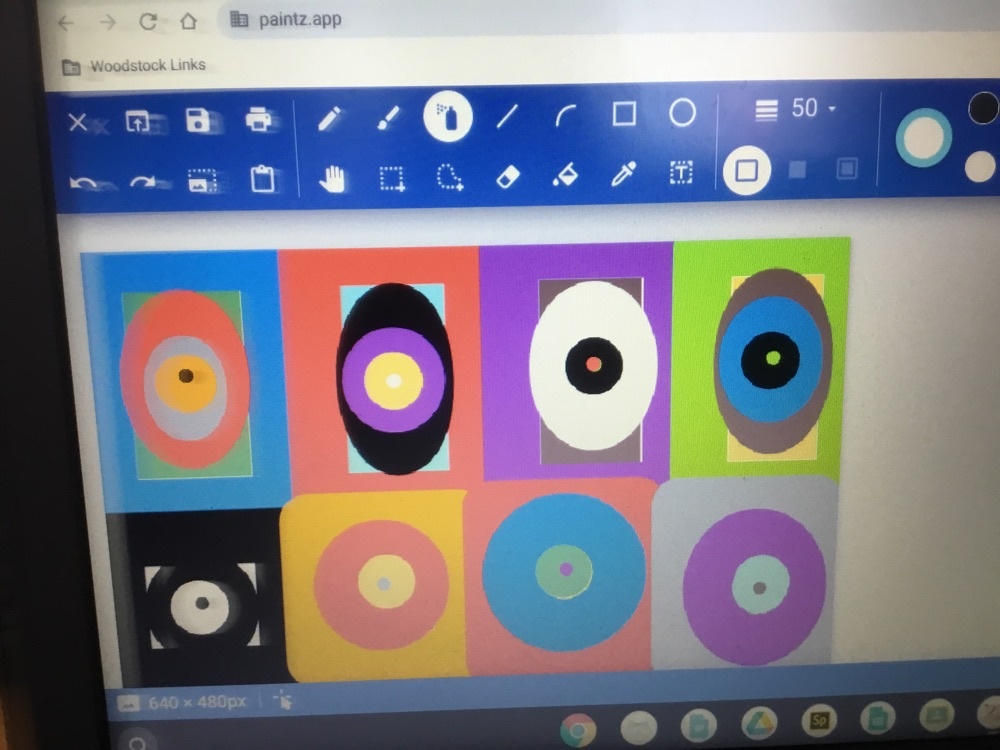
Task: Choose the solid fill style square
Action: tap(797, 170)
